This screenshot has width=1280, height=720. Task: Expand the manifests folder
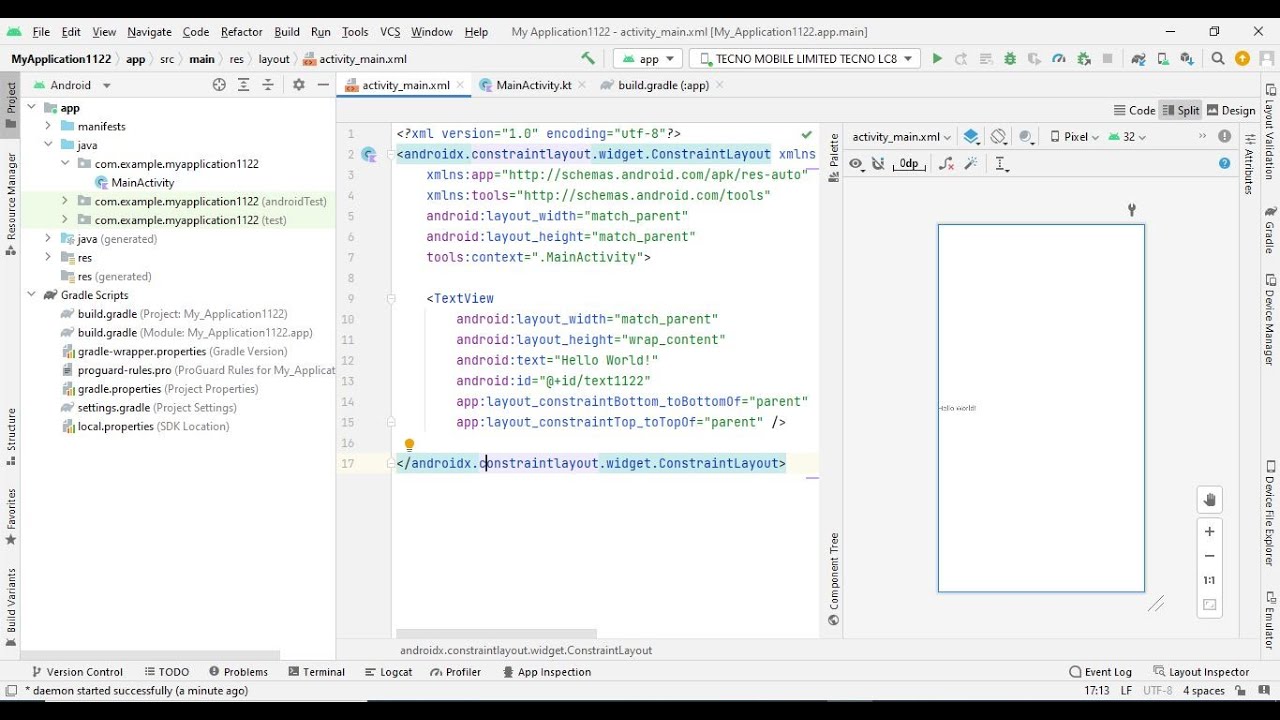click(x=47, y=127)
